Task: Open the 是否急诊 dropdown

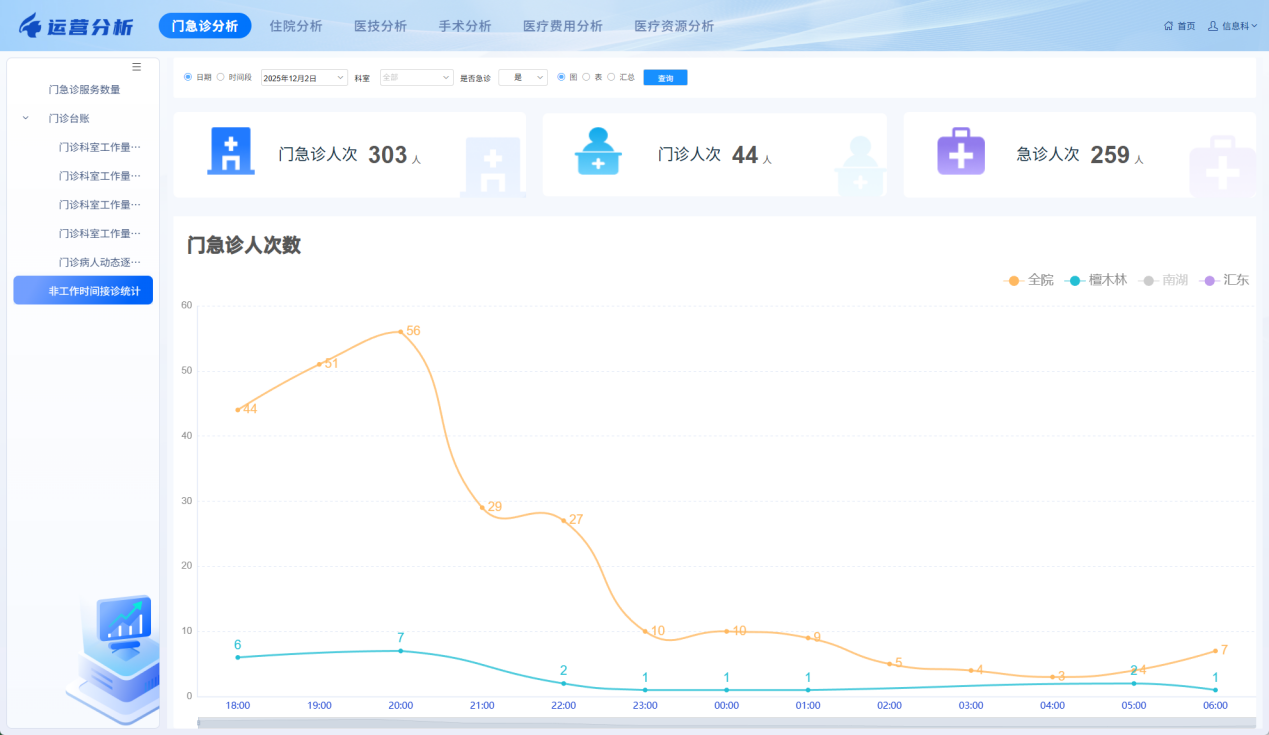Action: point(523,78)
